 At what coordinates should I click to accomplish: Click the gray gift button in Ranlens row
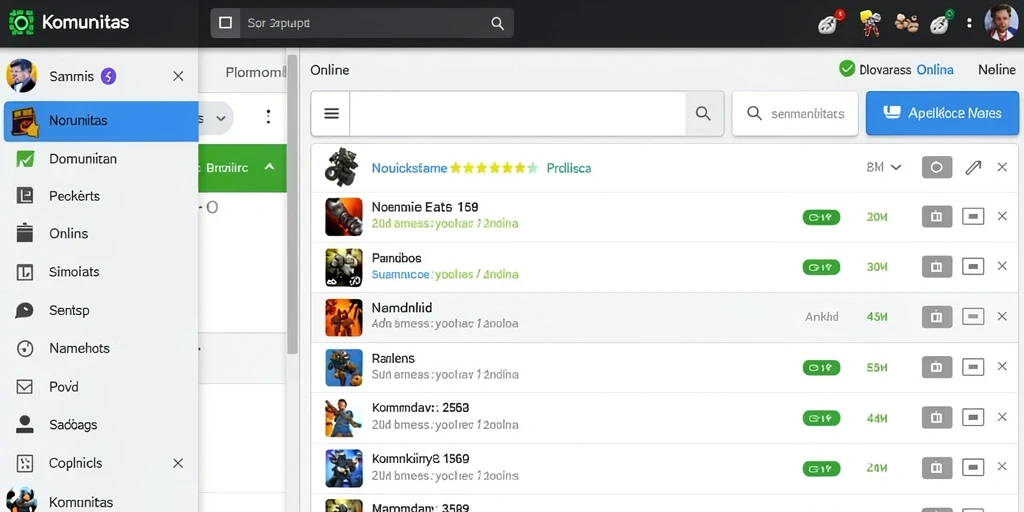(936, 367)
